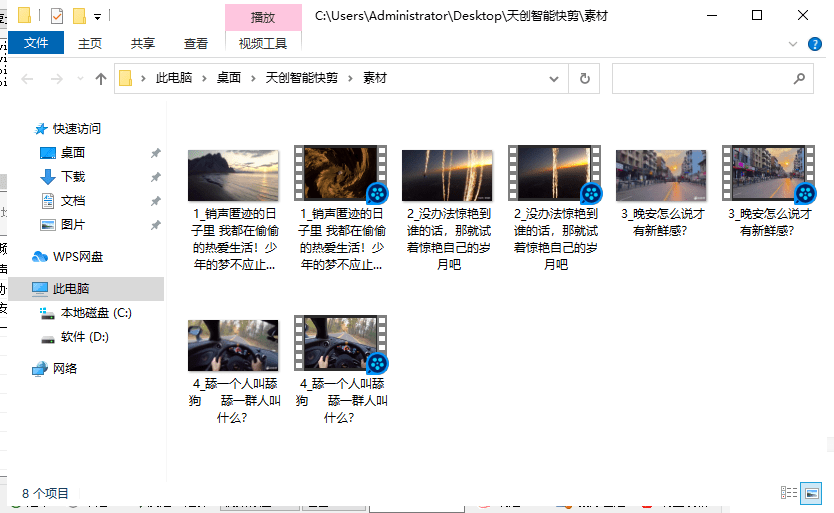Select the 3_晚安怎么说才有新鲜感 image file thumbnail
The width and height of the screenshot is (834, 513).
(661, 175)
